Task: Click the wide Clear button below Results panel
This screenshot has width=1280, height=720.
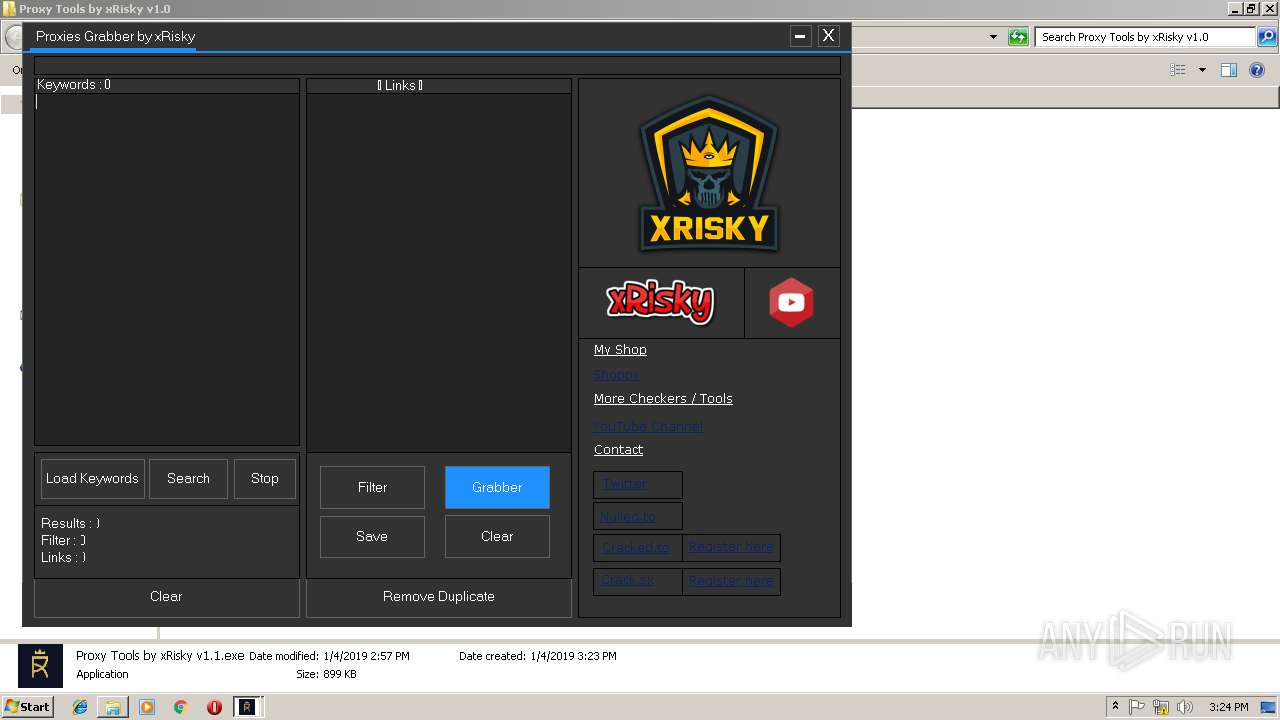Action: click(x=166, y=597)
